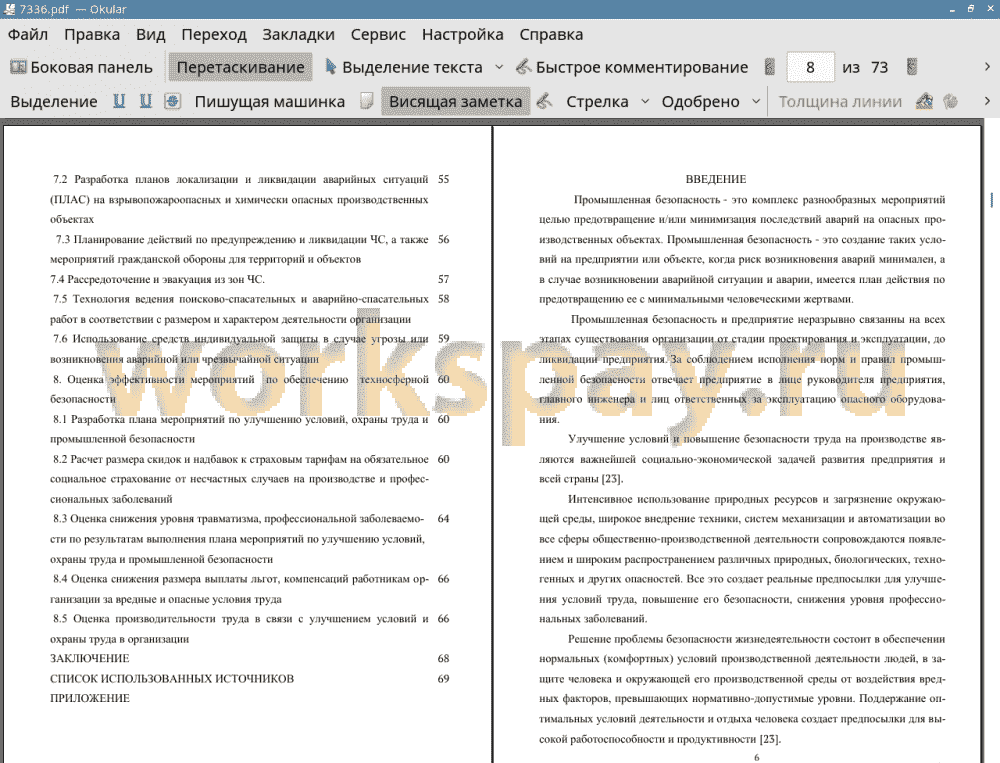The height and width of the screenshot is (763, 1000).
Task: Open the Okular window icon menu
Action: (9, 9)
